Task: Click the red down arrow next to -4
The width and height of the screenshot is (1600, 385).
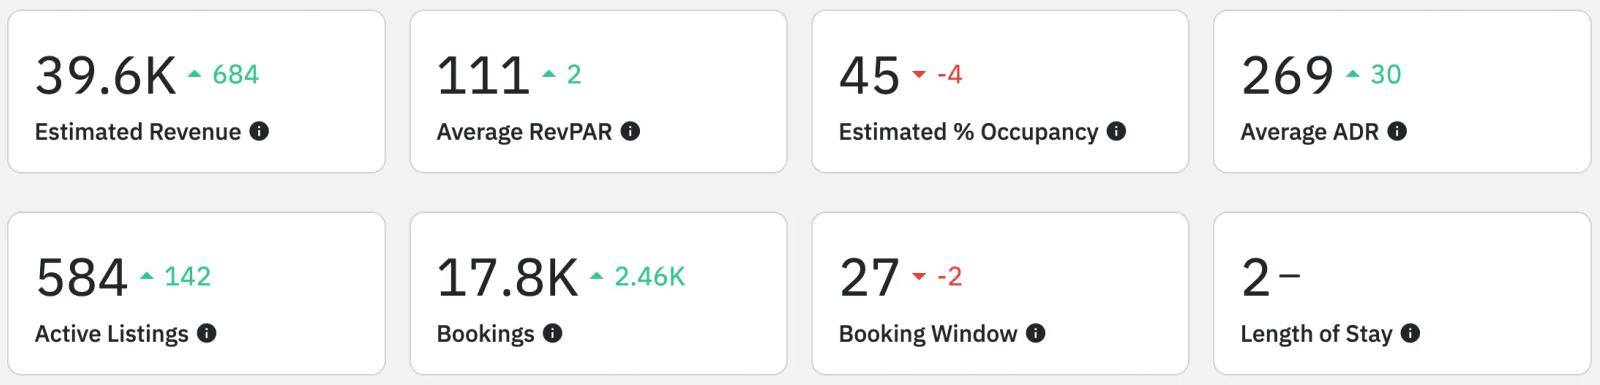Action: click(x=919, y=75)
